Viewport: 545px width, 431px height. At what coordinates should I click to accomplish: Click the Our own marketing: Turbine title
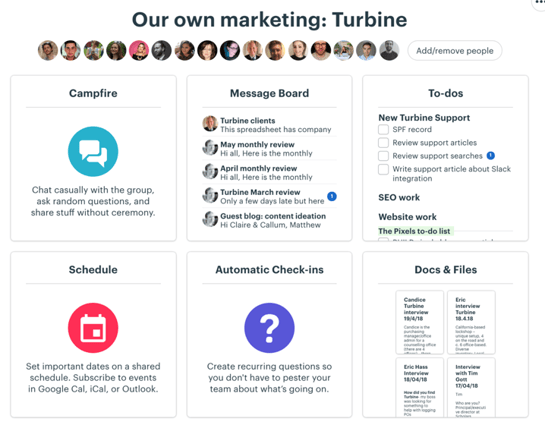(x=269, y=19)
